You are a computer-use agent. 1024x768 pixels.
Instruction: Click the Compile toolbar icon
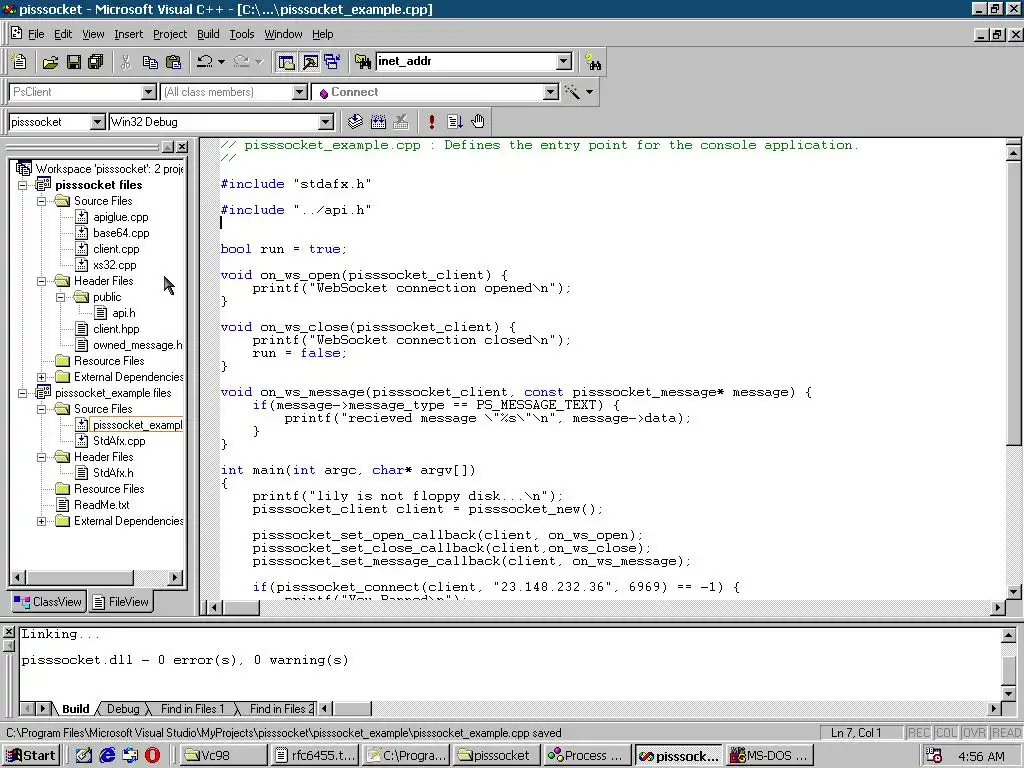[355, 121]
